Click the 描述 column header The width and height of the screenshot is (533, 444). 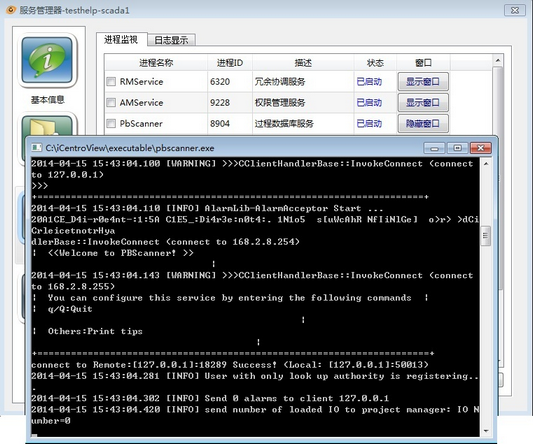[303, 63]
